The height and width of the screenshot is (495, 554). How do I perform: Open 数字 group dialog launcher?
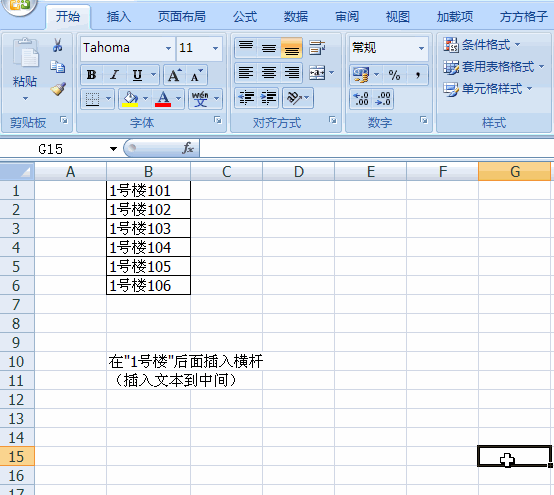coord(424,120)
